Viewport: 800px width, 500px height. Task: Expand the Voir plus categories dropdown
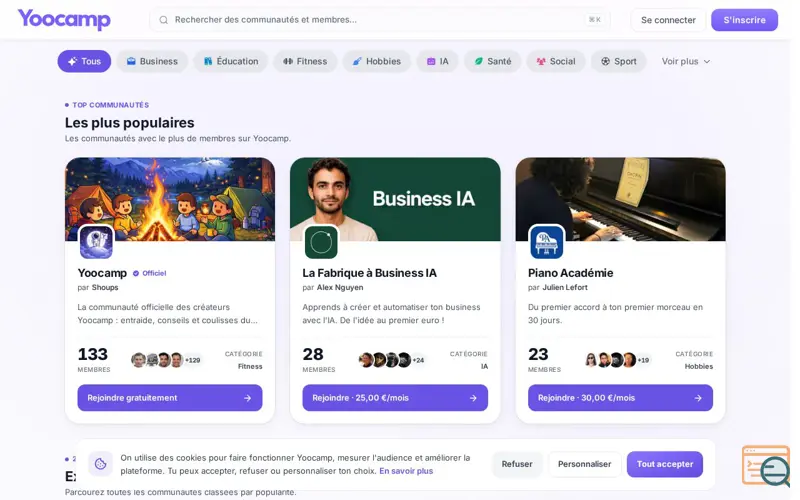686,61
